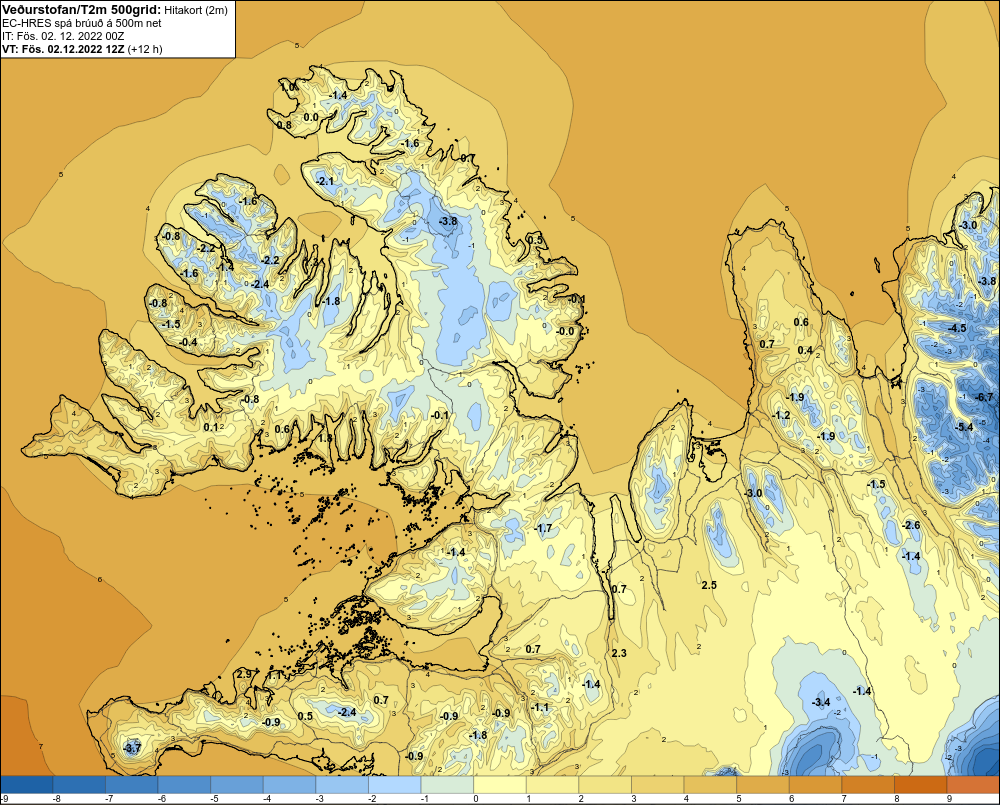
Task: Click the legend scale label "5"
Action: coord(739,799)
